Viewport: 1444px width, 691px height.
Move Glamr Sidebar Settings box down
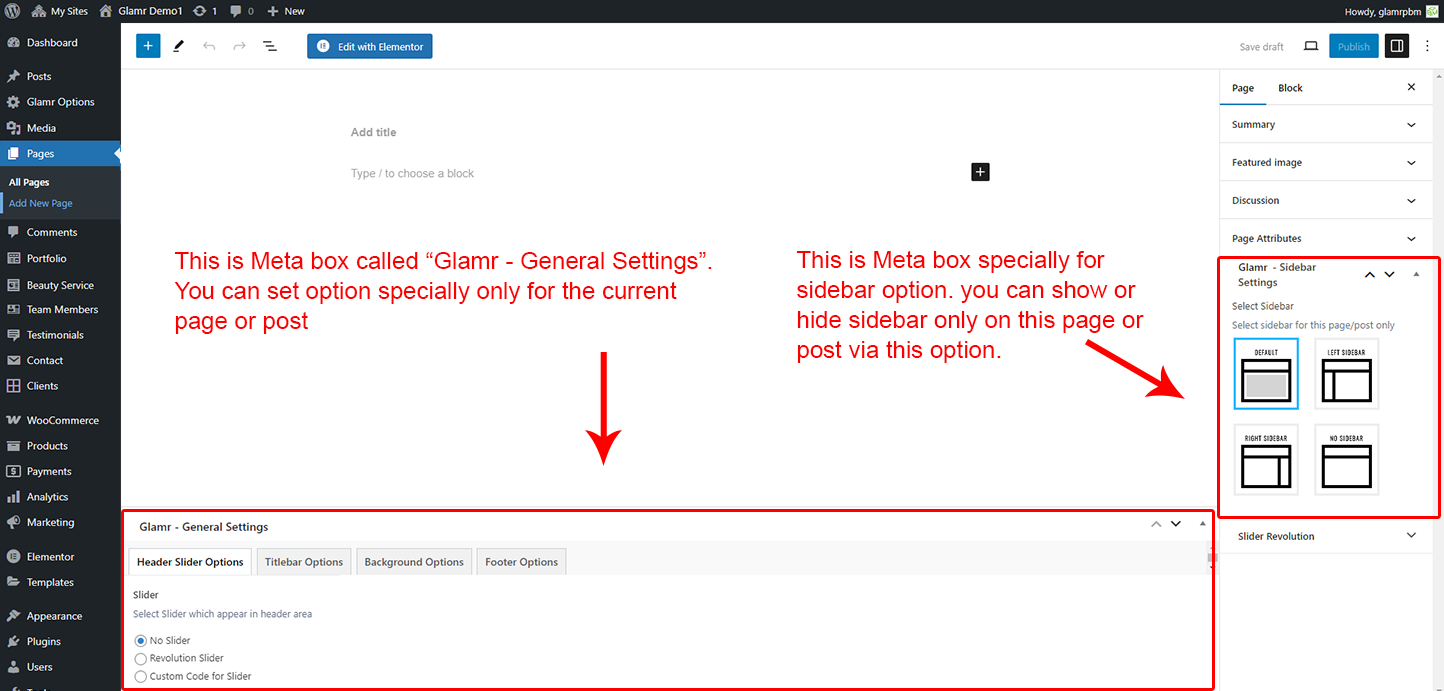(x=1389, y=274)
